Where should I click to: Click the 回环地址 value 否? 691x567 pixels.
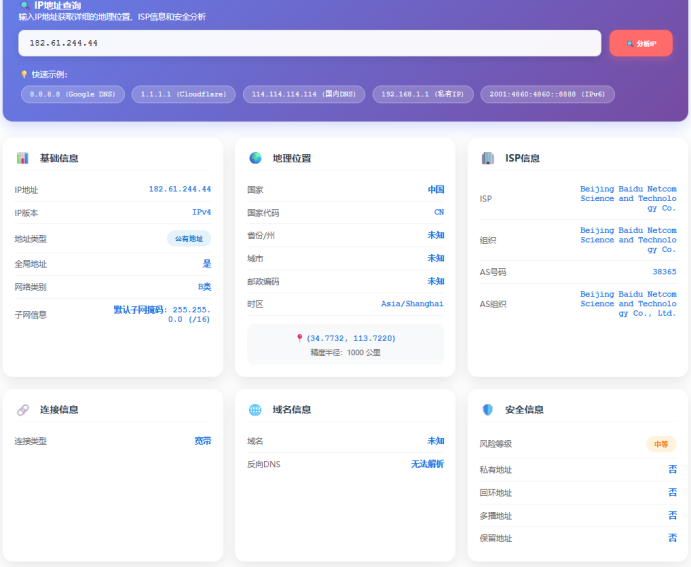pos(672,492)
